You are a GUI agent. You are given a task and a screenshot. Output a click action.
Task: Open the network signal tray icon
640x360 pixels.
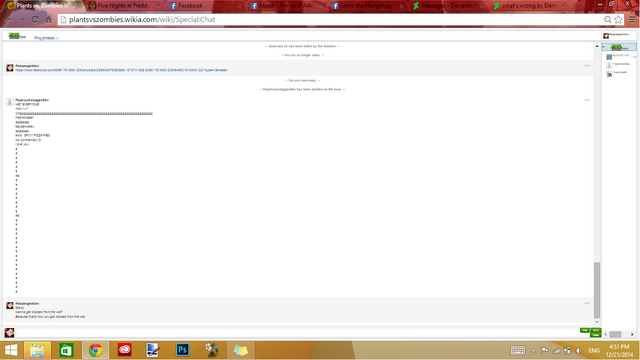point(556,350)
